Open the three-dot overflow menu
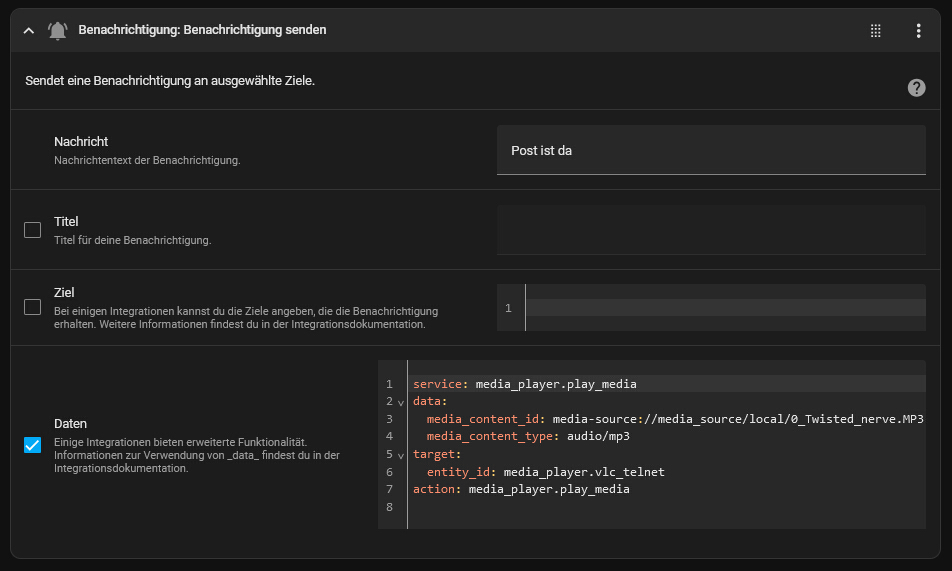This screenshot has width=952, height=571. click(x=918, y=31)
